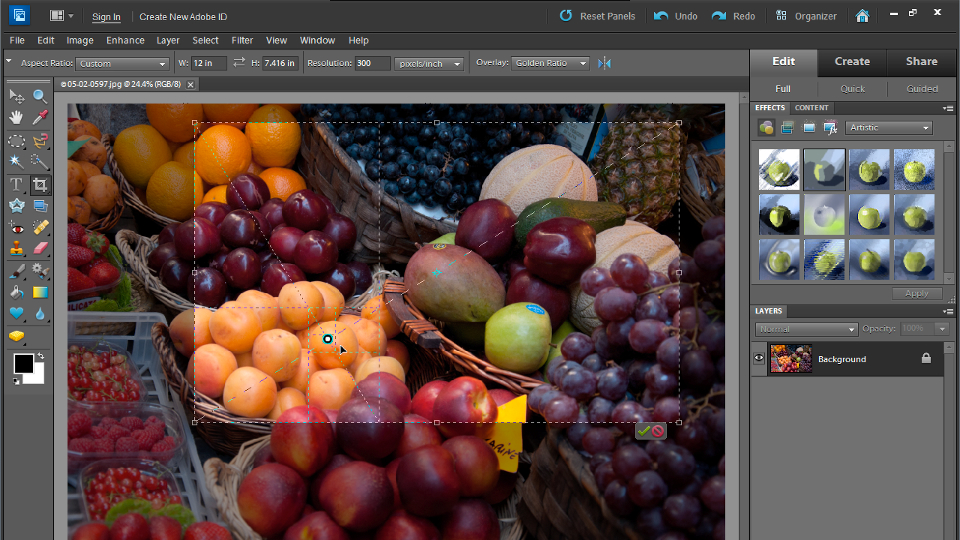Show Photo Effects in Effects panel
Viewport: 960px width, 540px height.
pos(809,127)
